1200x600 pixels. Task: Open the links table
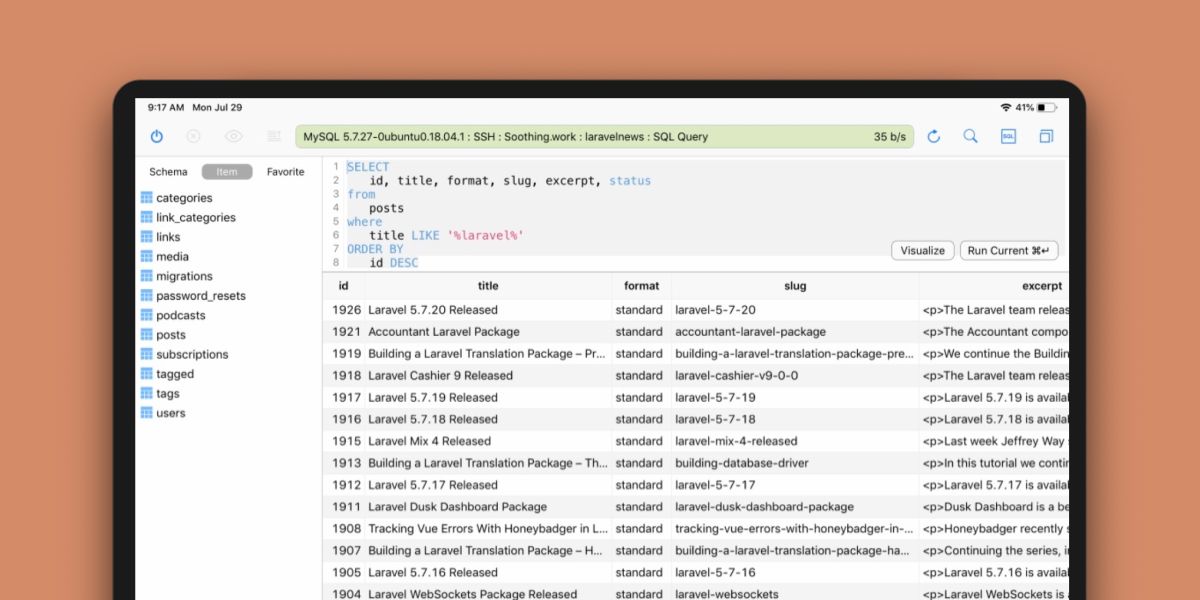click(x=168, y=237)
